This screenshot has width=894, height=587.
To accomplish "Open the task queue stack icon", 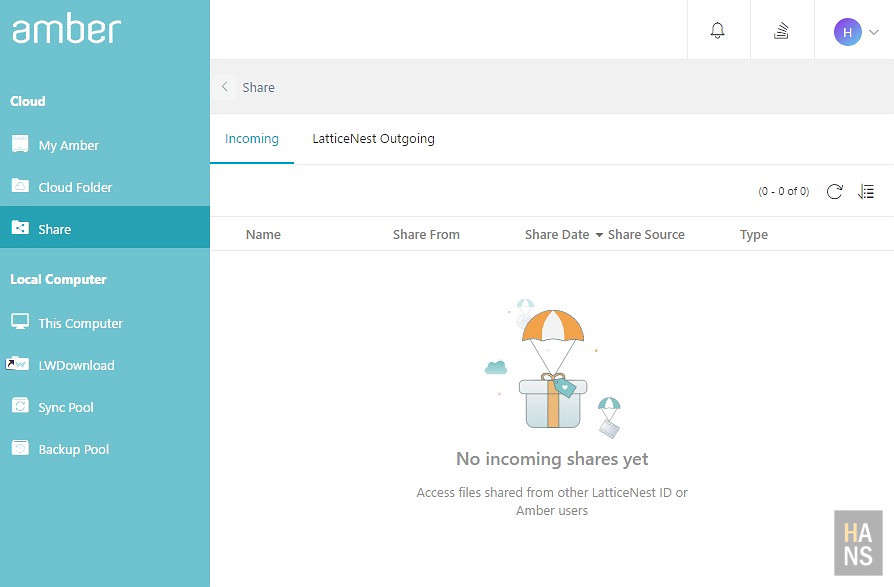I will coord(781,30).
